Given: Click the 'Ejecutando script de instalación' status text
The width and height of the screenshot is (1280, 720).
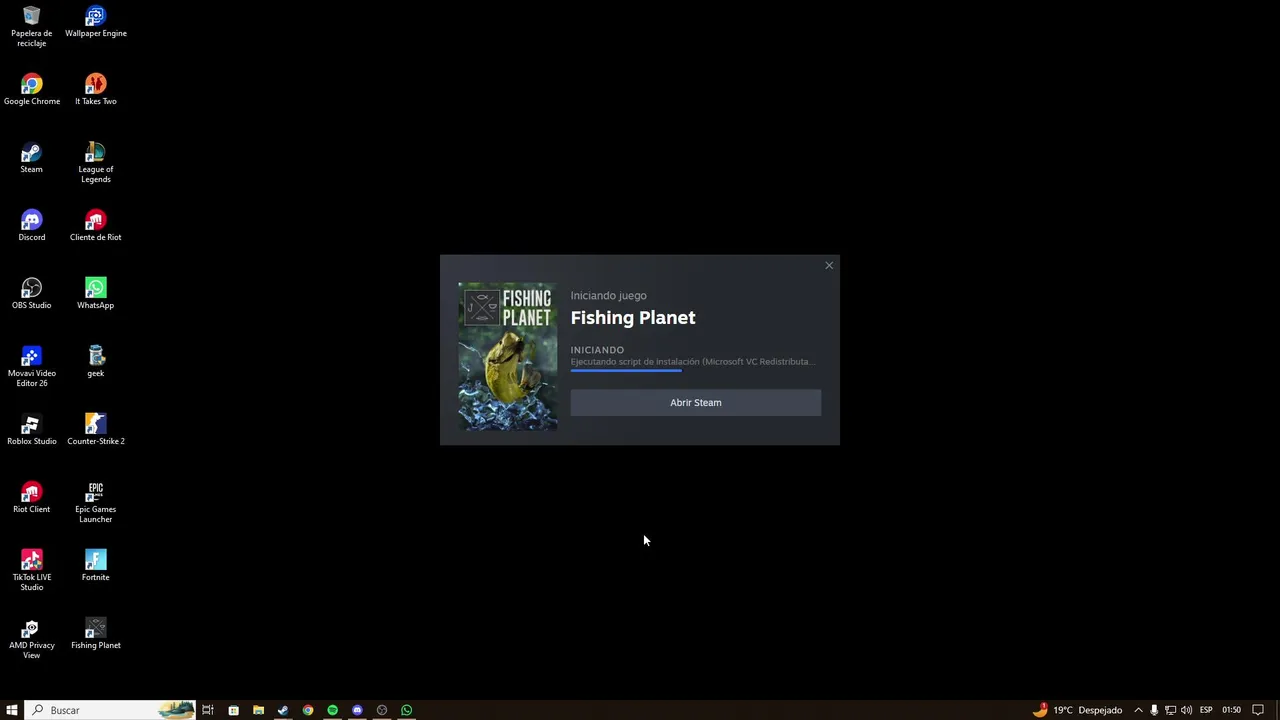Looking at the screenshot, I should pyautogui.click(x=693, y=362).
